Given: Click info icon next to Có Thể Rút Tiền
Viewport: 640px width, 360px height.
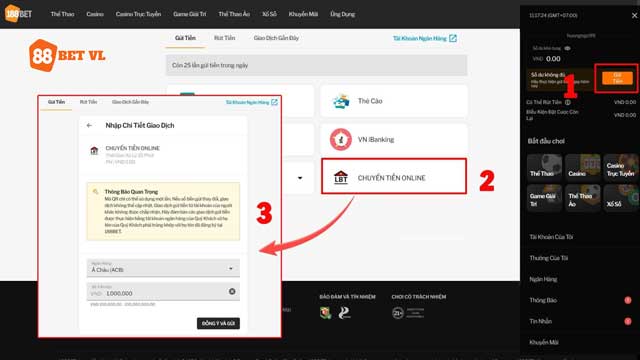Looking at the screenshot, I should (x=568, y=102).
